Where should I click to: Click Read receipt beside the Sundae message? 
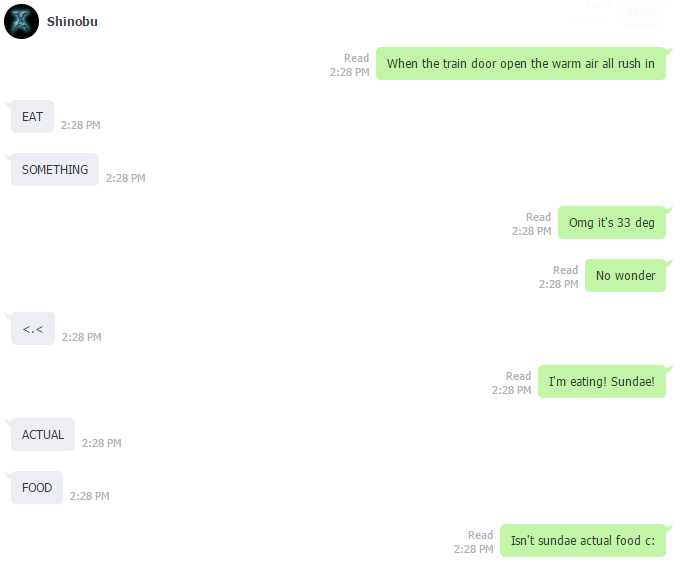coord(519,376)
